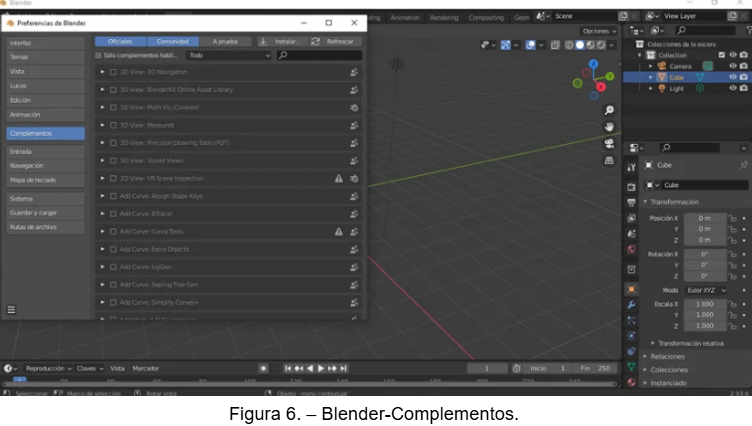Click the add-on search field

click(319, 55)
